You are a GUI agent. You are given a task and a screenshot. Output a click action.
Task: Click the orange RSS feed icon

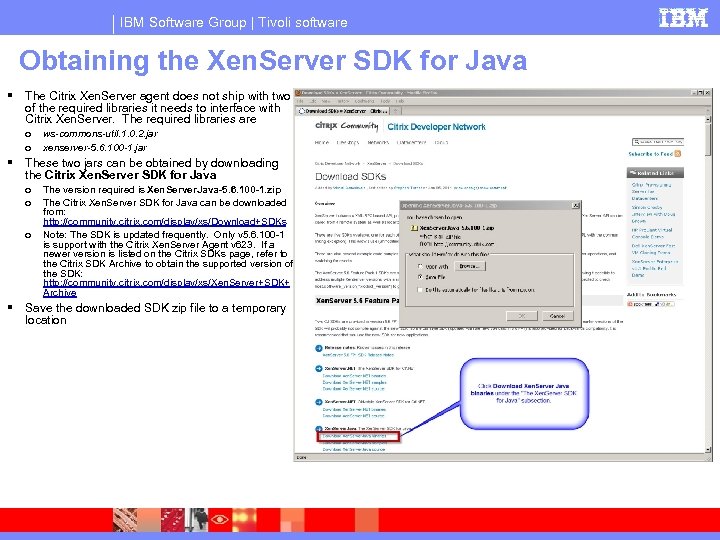(678, 154)
